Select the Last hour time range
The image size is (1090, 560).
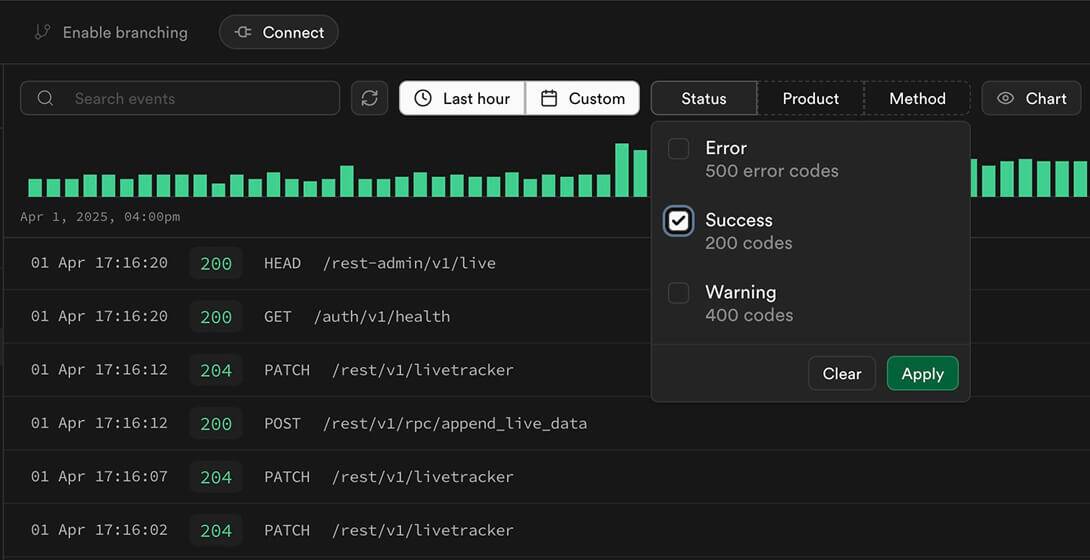(462, 99)
